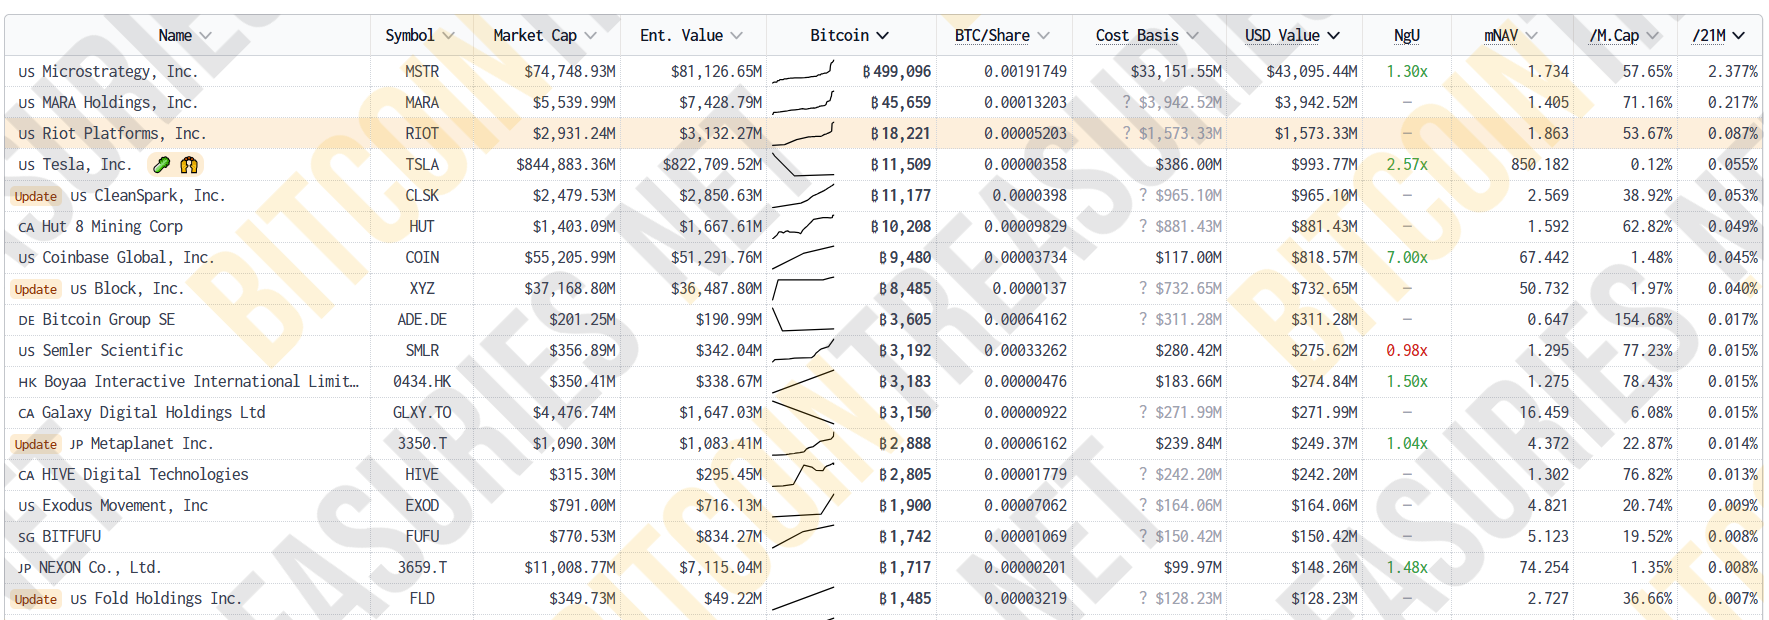Open the Coinbase Global, Inc. company link
The height and width of the screenshot is (620, 1769).
click(128, 257)
